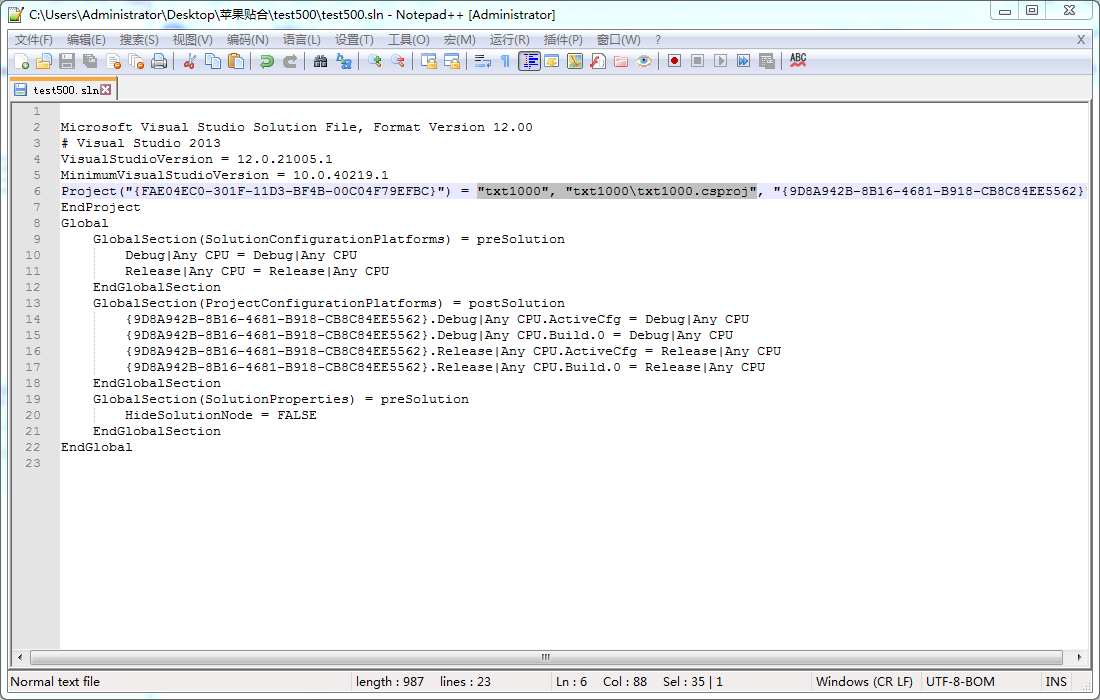Save the recorded macro toolbar icon

[767, 61]
